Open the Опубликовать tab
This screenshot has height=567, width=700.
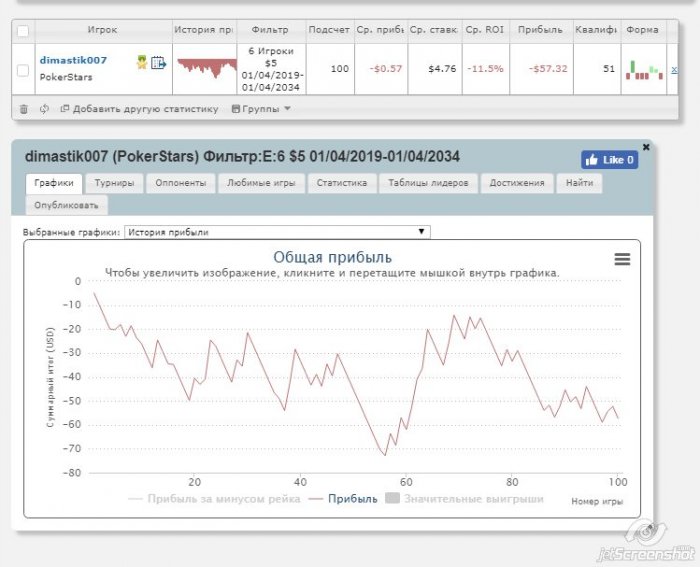pos(66,205)
